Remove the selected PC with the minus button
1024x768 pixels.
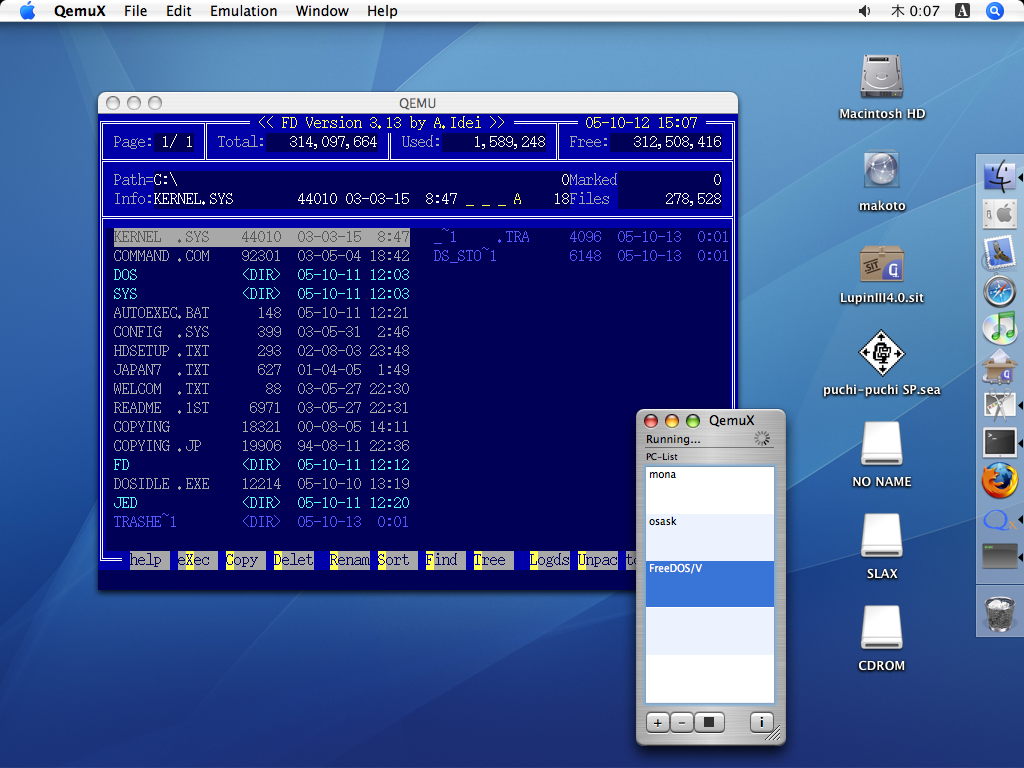682,722
